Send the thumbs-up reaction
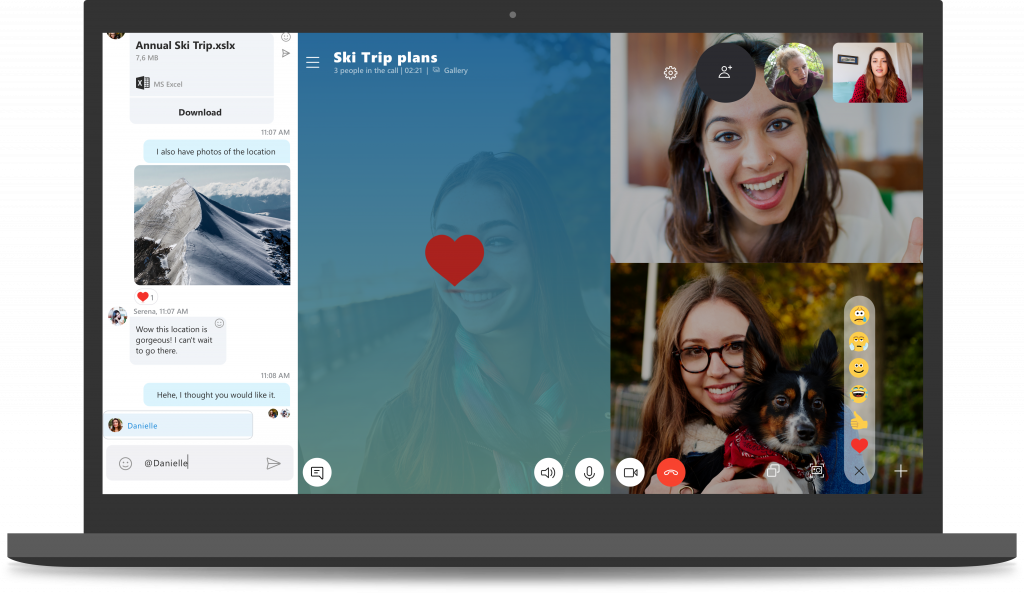The height and width of the screenshot is (593, 1024). coord(859,420)
